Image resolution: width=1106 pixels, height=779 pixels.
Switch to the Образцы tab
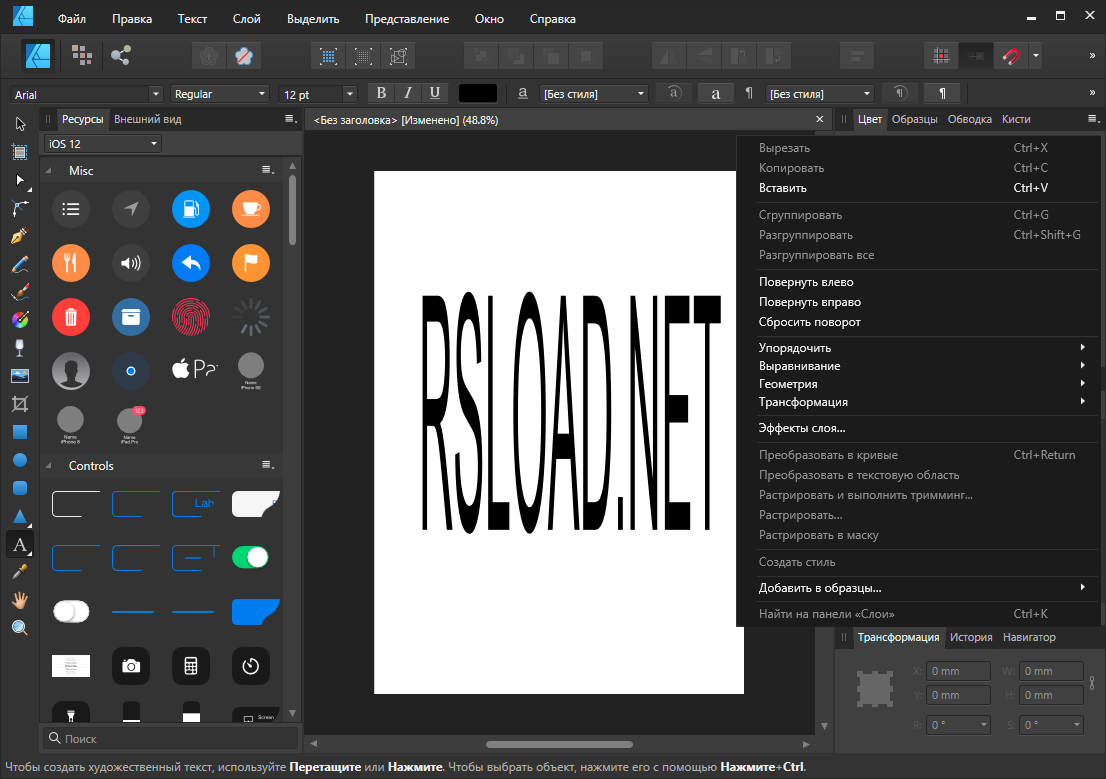914,119
